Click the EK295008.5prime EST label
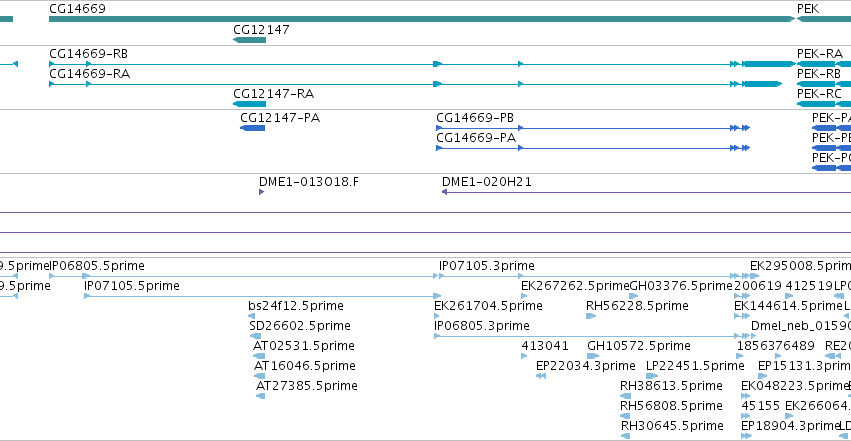This screenshot has width=851, height=441. pos(801,266)
